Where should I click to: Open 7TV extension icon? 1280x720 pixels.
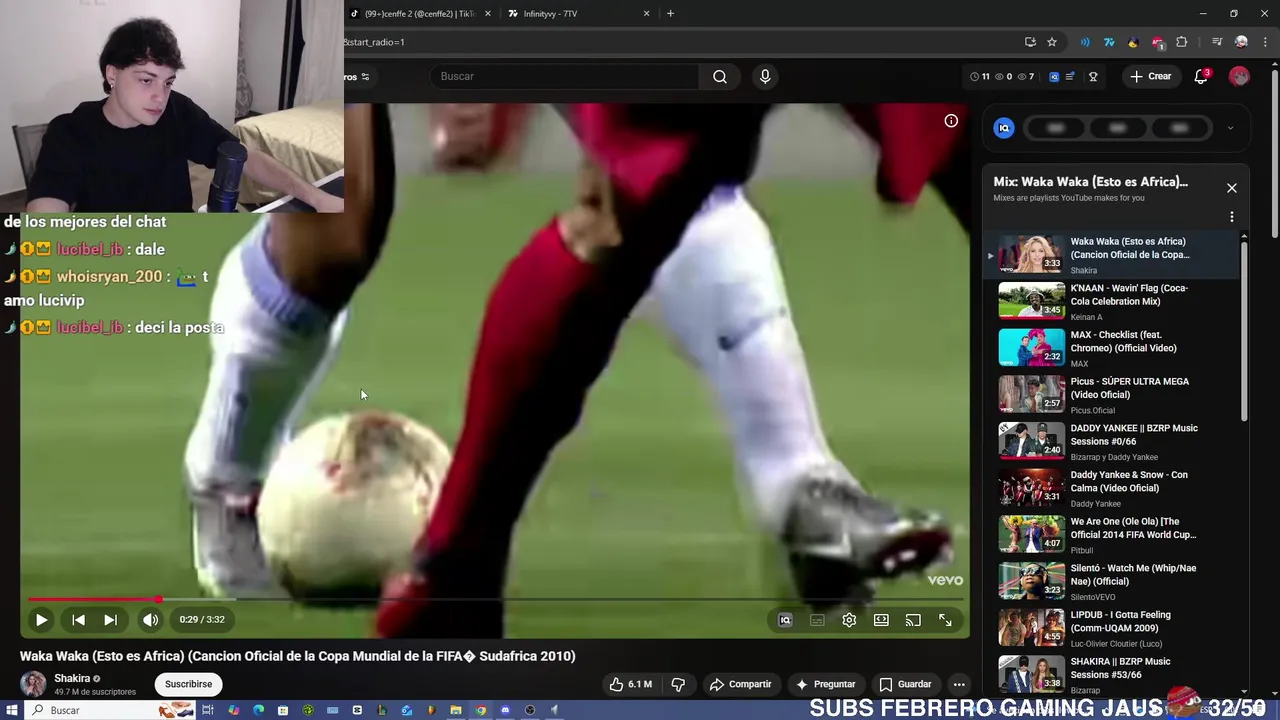(x=1109, y=42)
